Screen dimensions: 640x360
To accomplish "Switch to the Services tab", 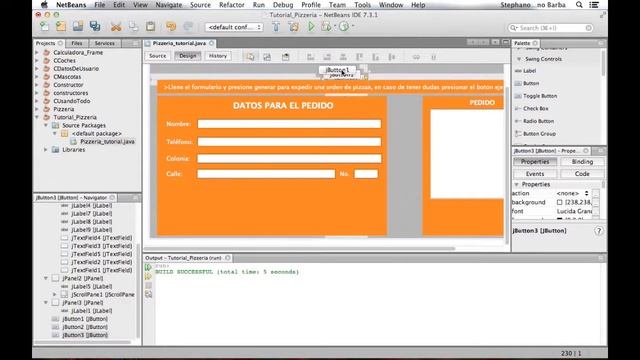I will tap(104, 43).
